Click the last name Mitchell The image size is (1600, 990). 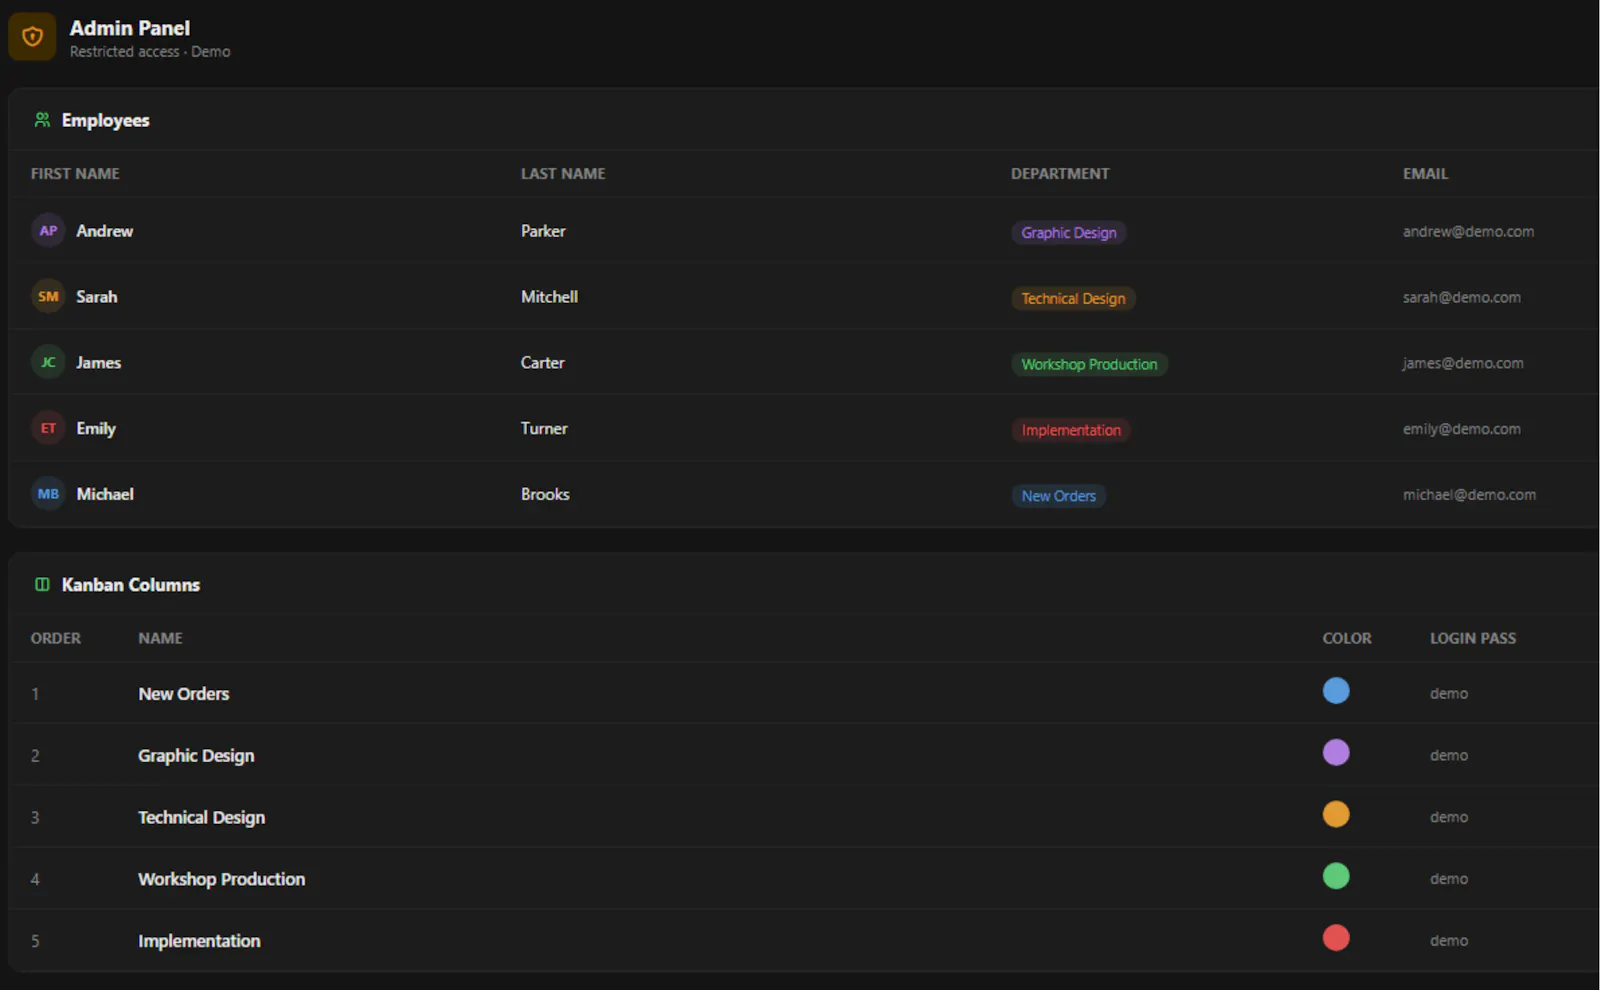549,297
